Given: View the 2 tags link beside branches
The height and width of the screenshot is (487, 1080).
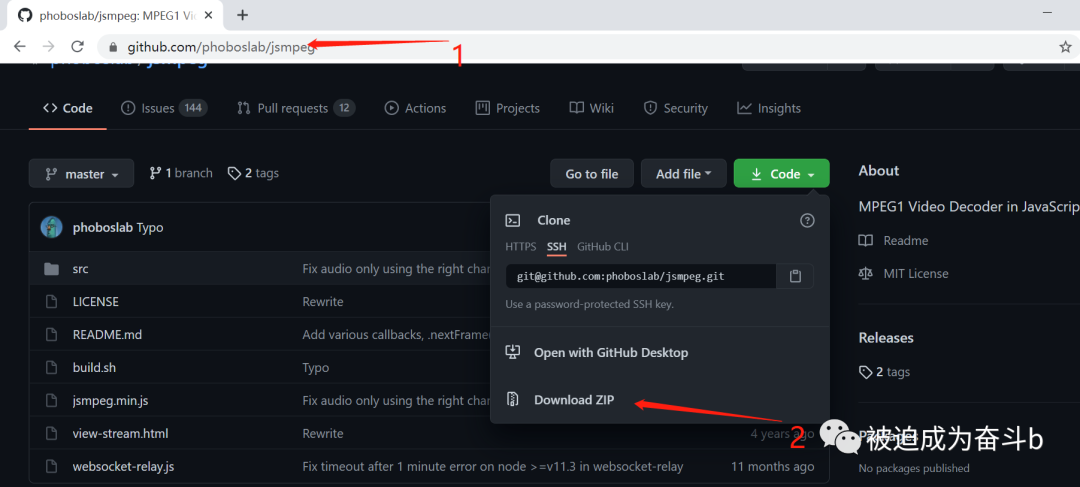Looking at the screenshot, I should pos(253,174).
